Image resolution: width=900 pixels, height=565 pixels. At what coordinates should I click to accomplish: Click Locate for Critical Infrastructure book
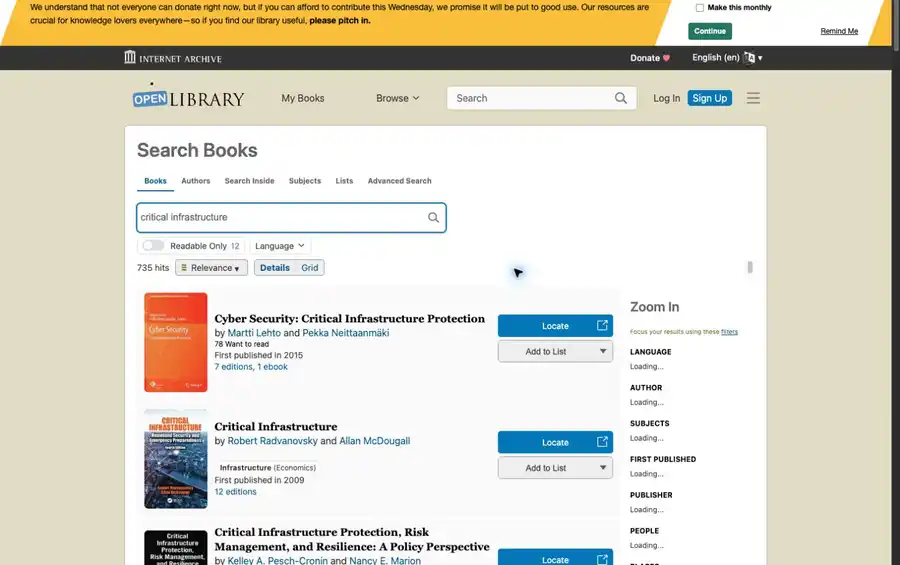tap(555, 442)
